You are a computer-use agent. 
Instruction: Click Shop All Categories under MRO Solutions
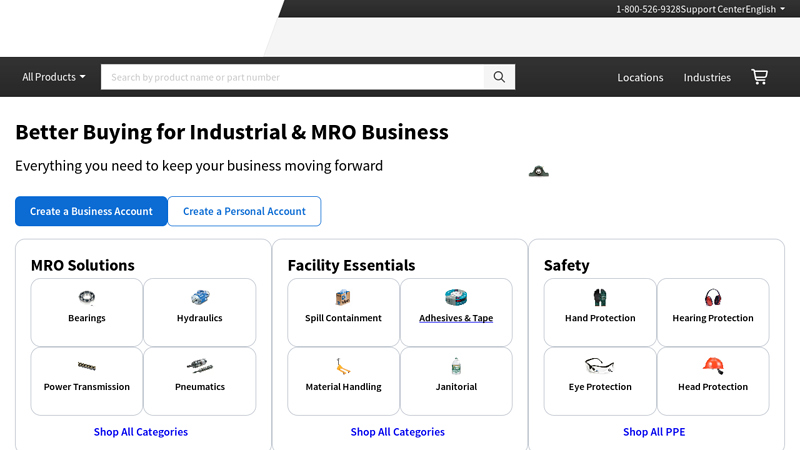click(141, 432)
